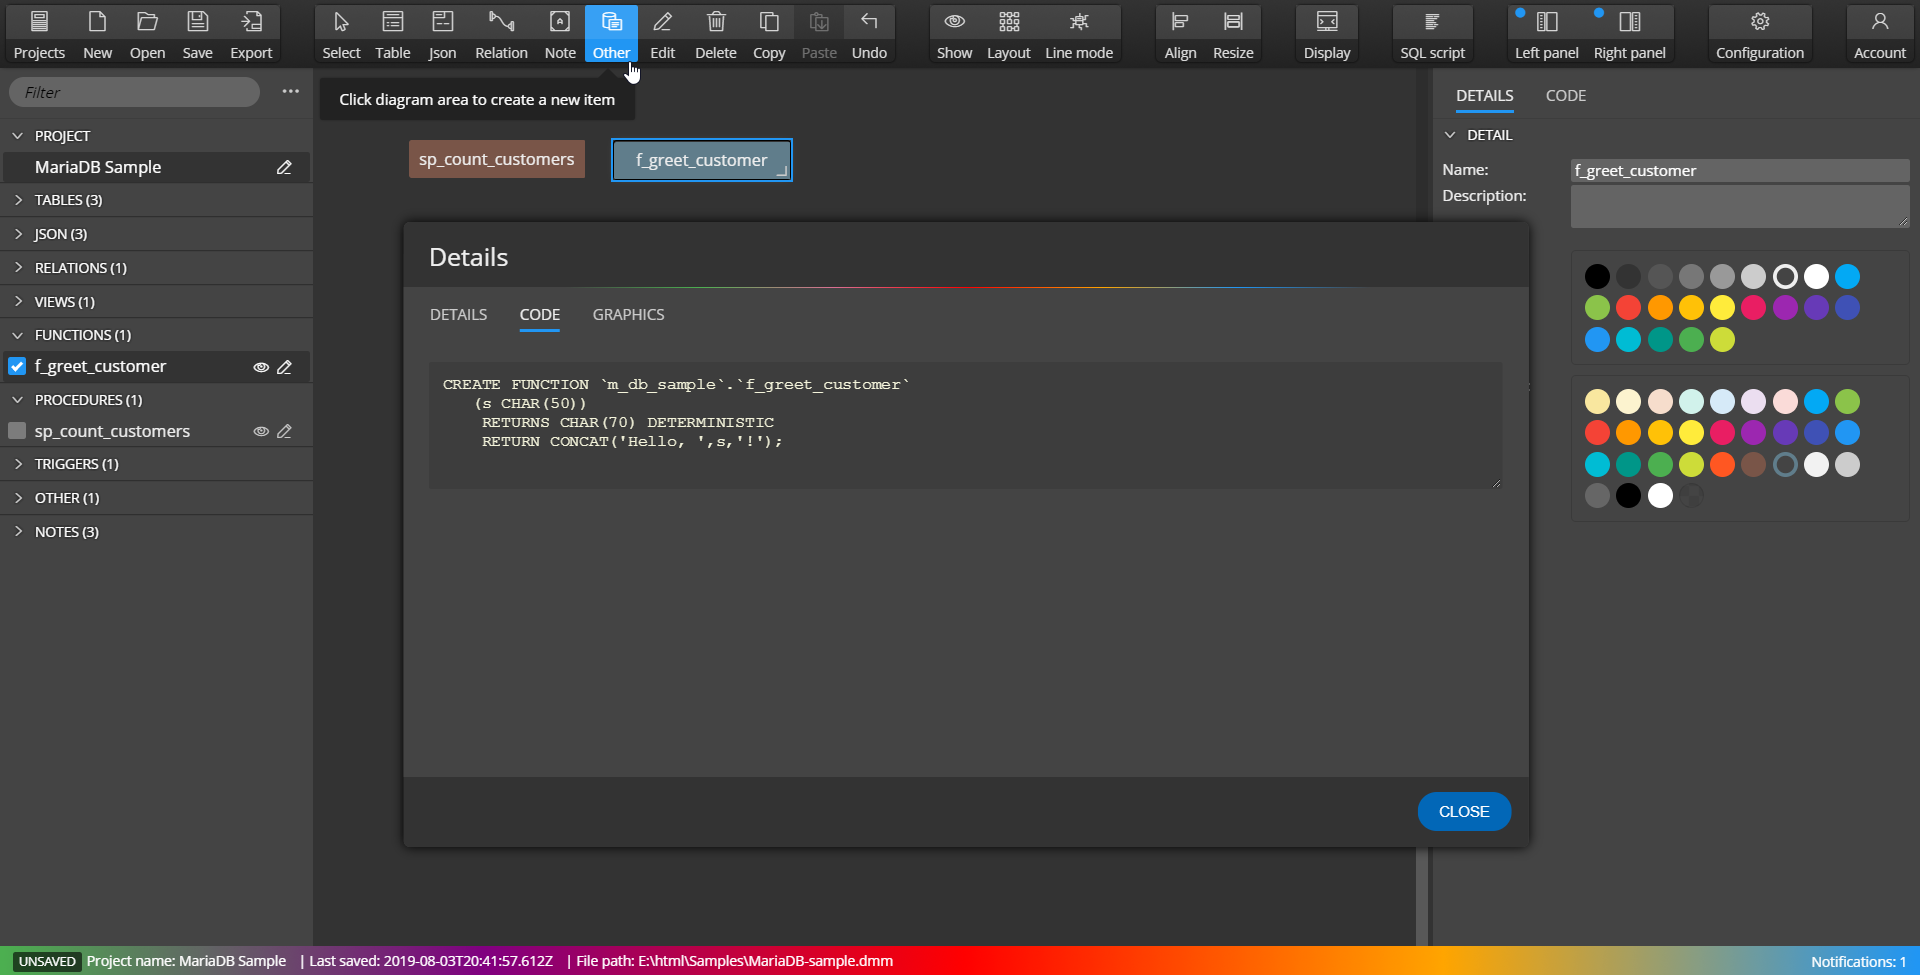The width and height of the screenshot is (1920, 975).
Task: Expand the TRIGGERS (1) section
Action: 18,464
